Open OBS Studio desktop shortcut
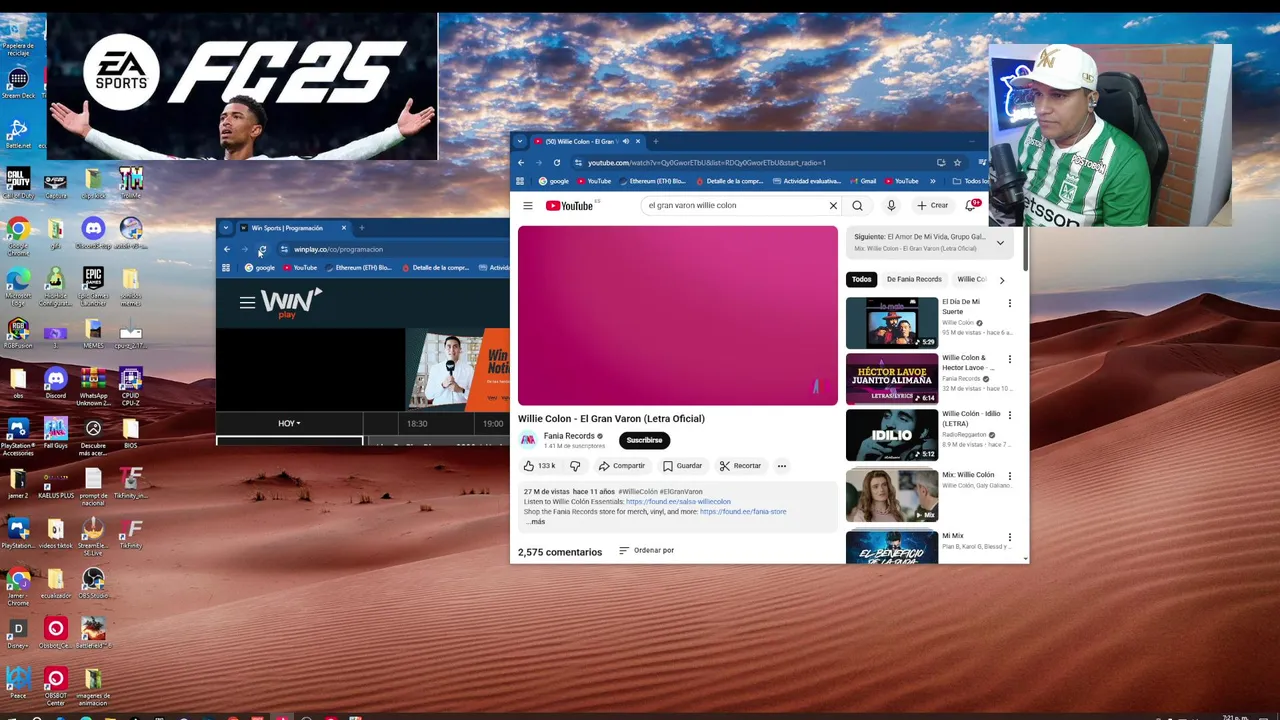 [x=93, y=584]
